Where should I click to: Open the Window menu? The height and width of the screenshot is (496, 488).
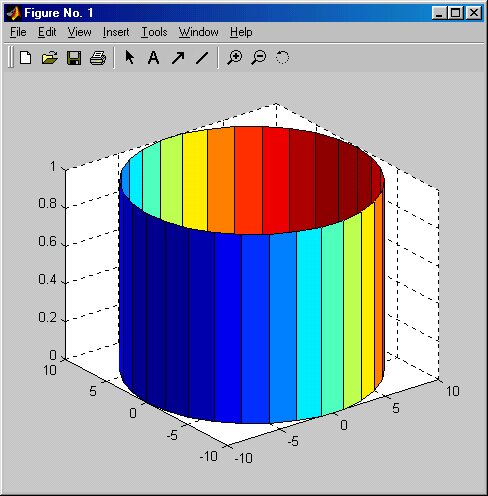point(198,32)
